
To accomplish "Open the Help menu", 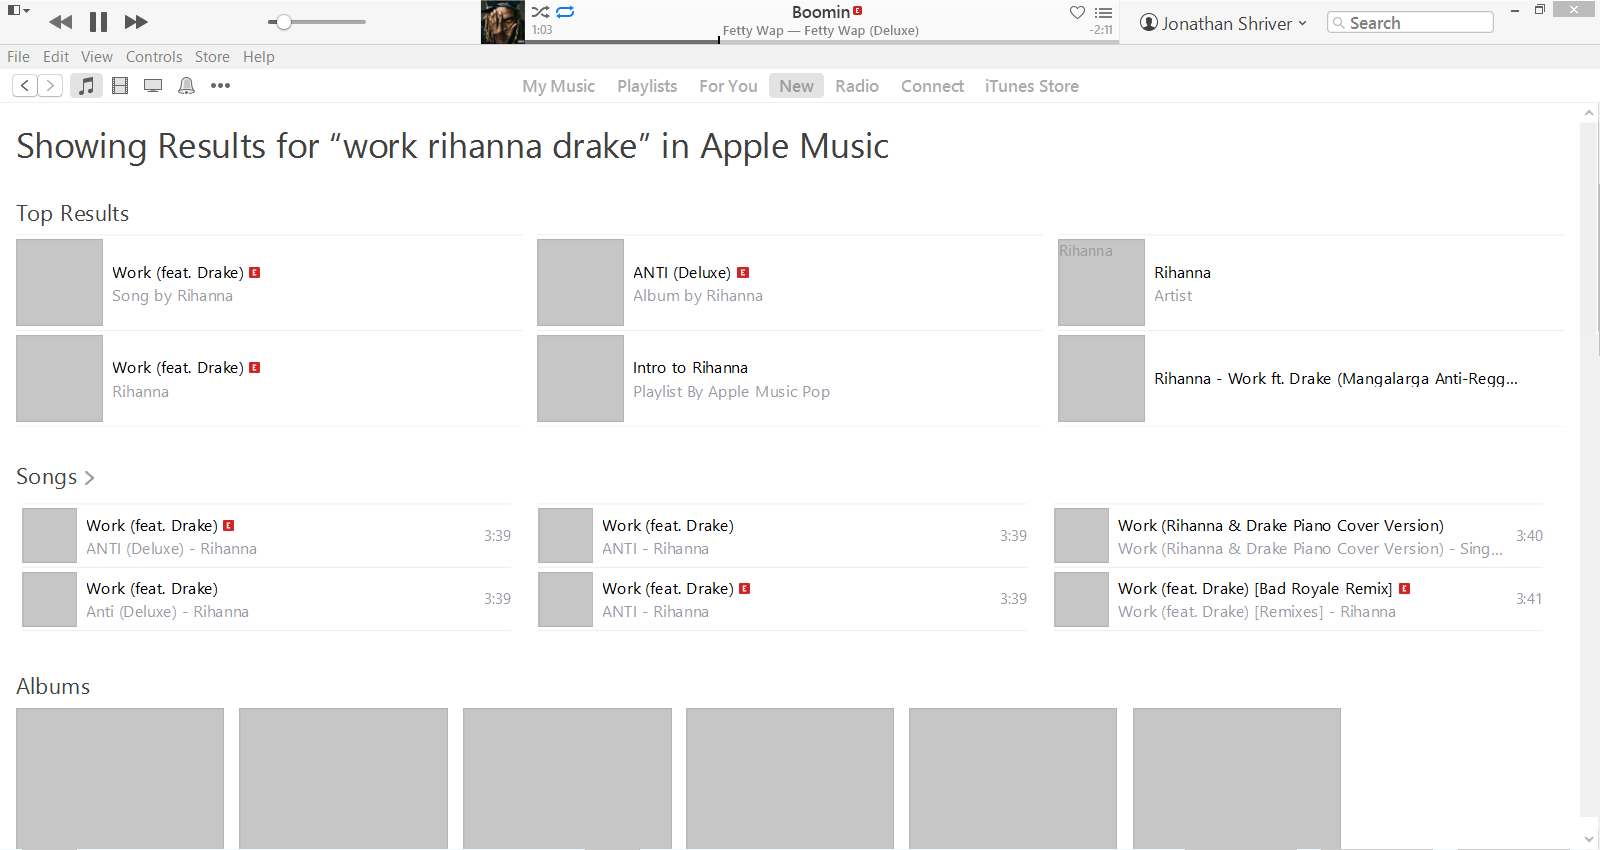I will pyautogui.click(x=259, y=57).
